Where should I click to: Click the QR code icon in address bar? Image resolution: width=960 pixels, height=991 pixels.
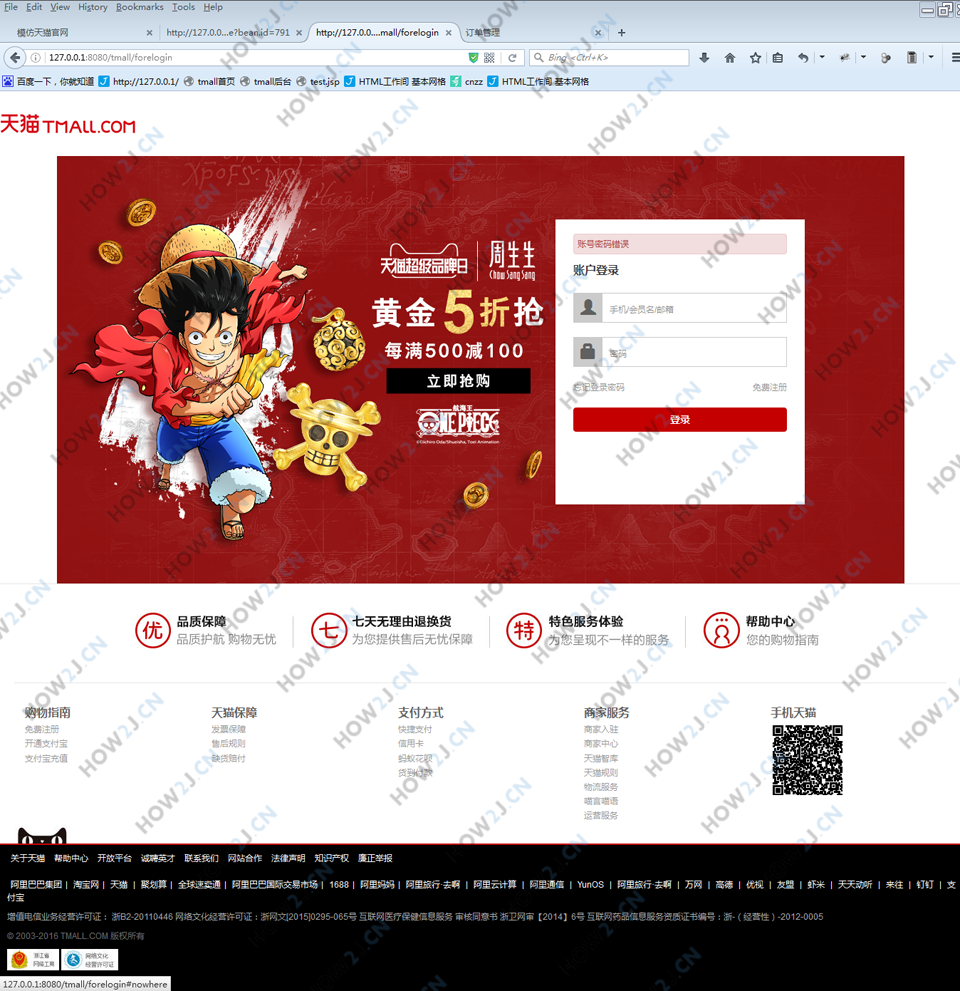(489, 58)
